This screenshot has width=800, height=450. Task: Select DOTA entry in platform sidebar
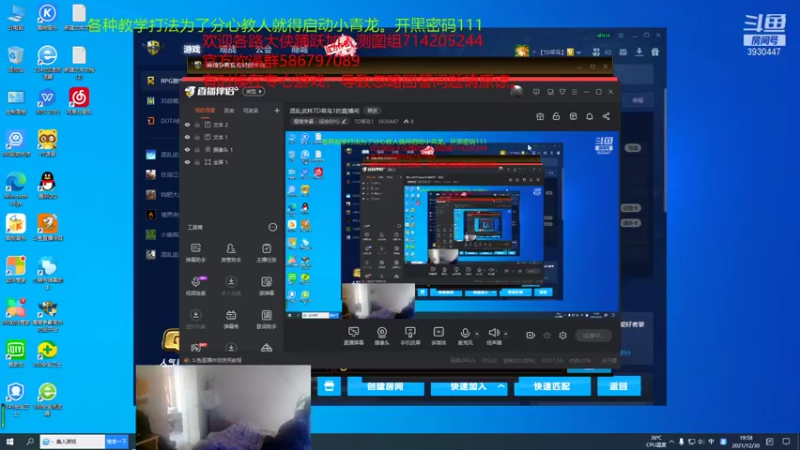[x=163, y=121]
